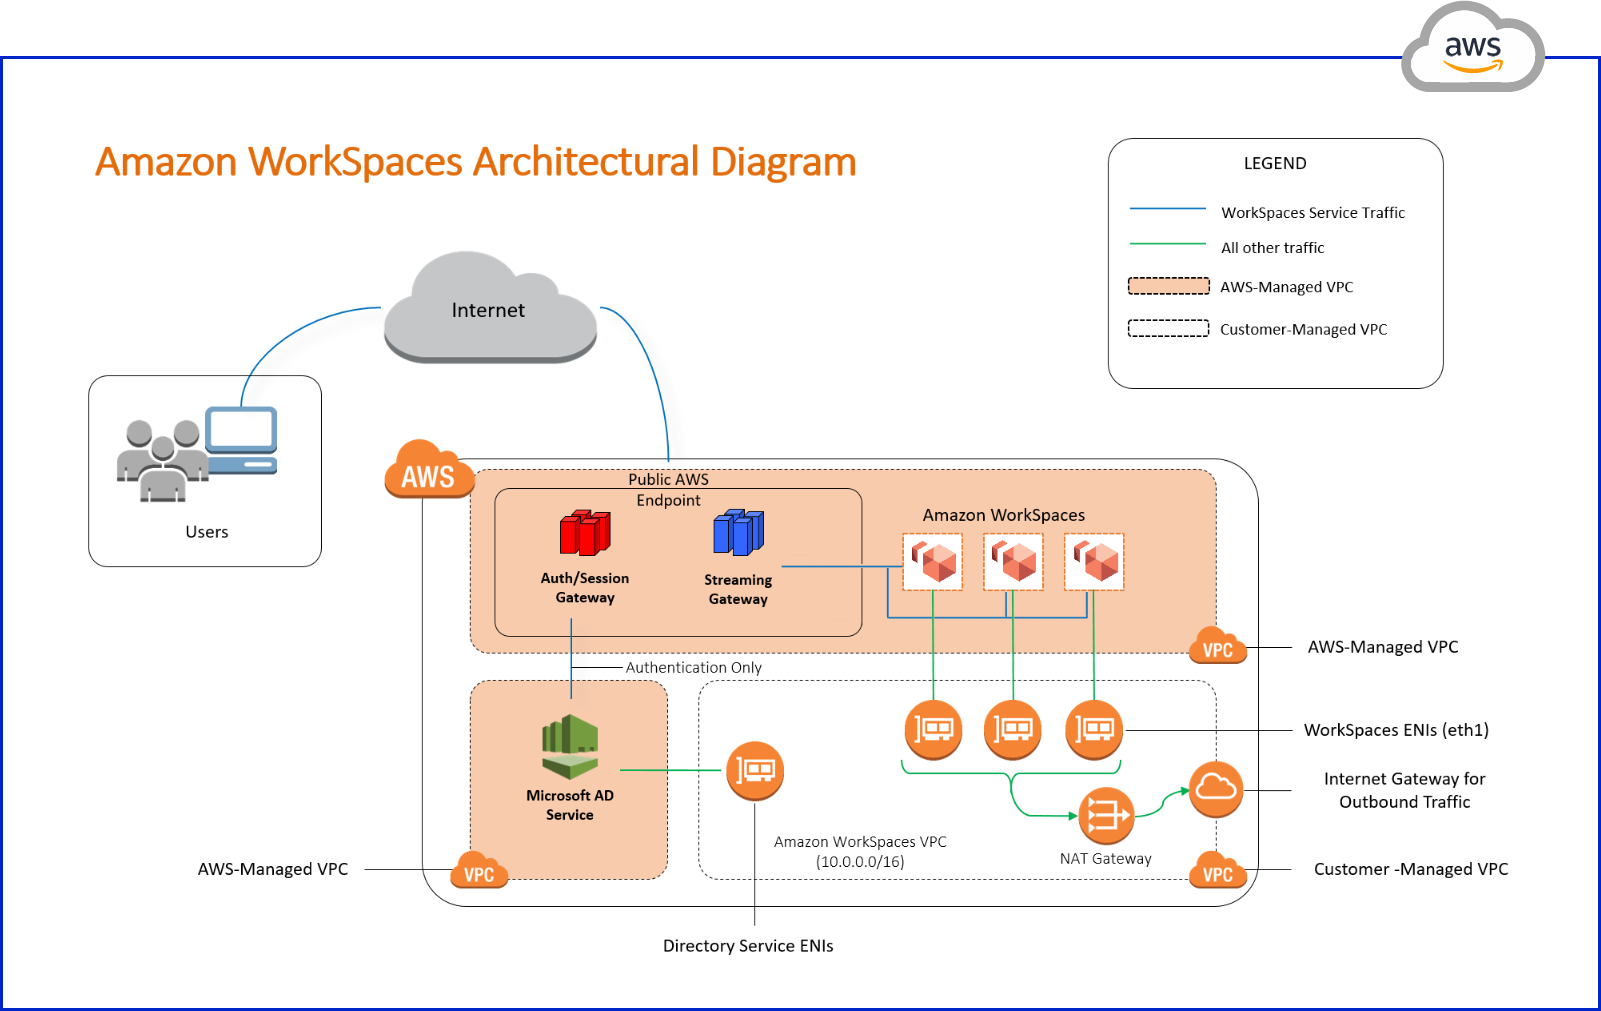The height and width of the screenshot is (1011, 1601).
Task: Click the Authentication Only label
Action: coord(694,667)
